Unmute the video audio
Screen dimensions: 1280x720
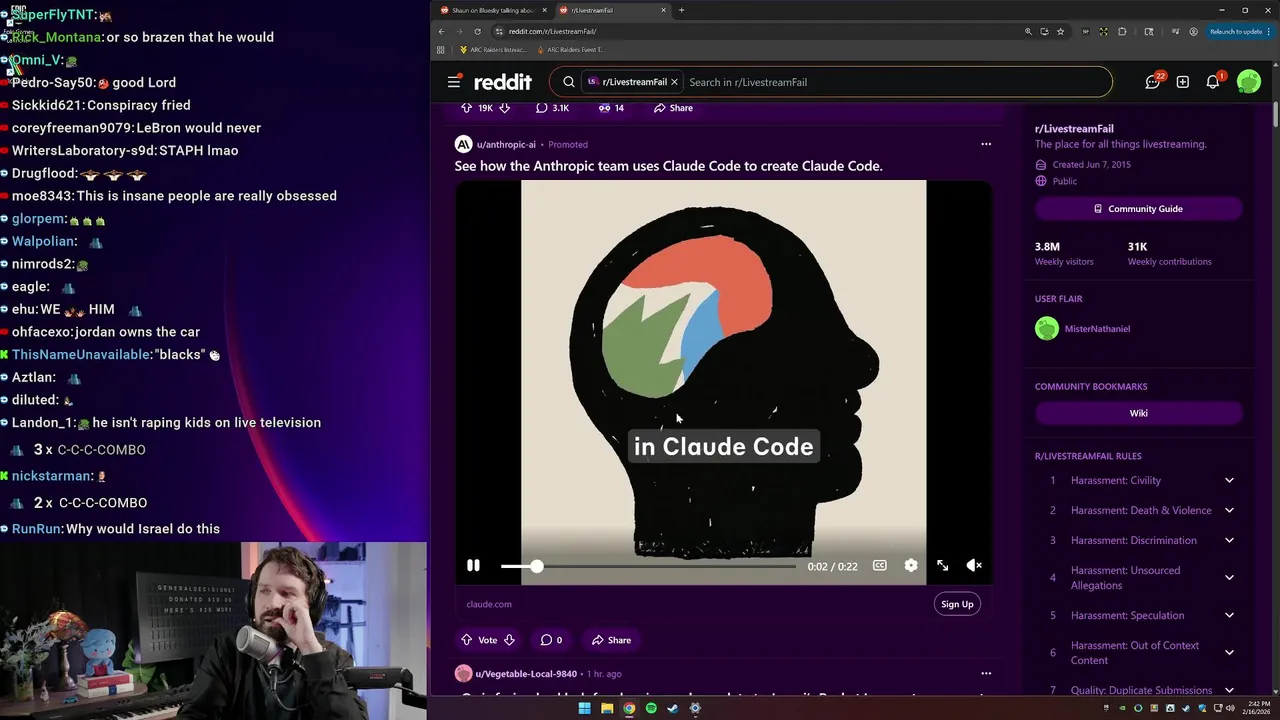(x=974, y=566)
